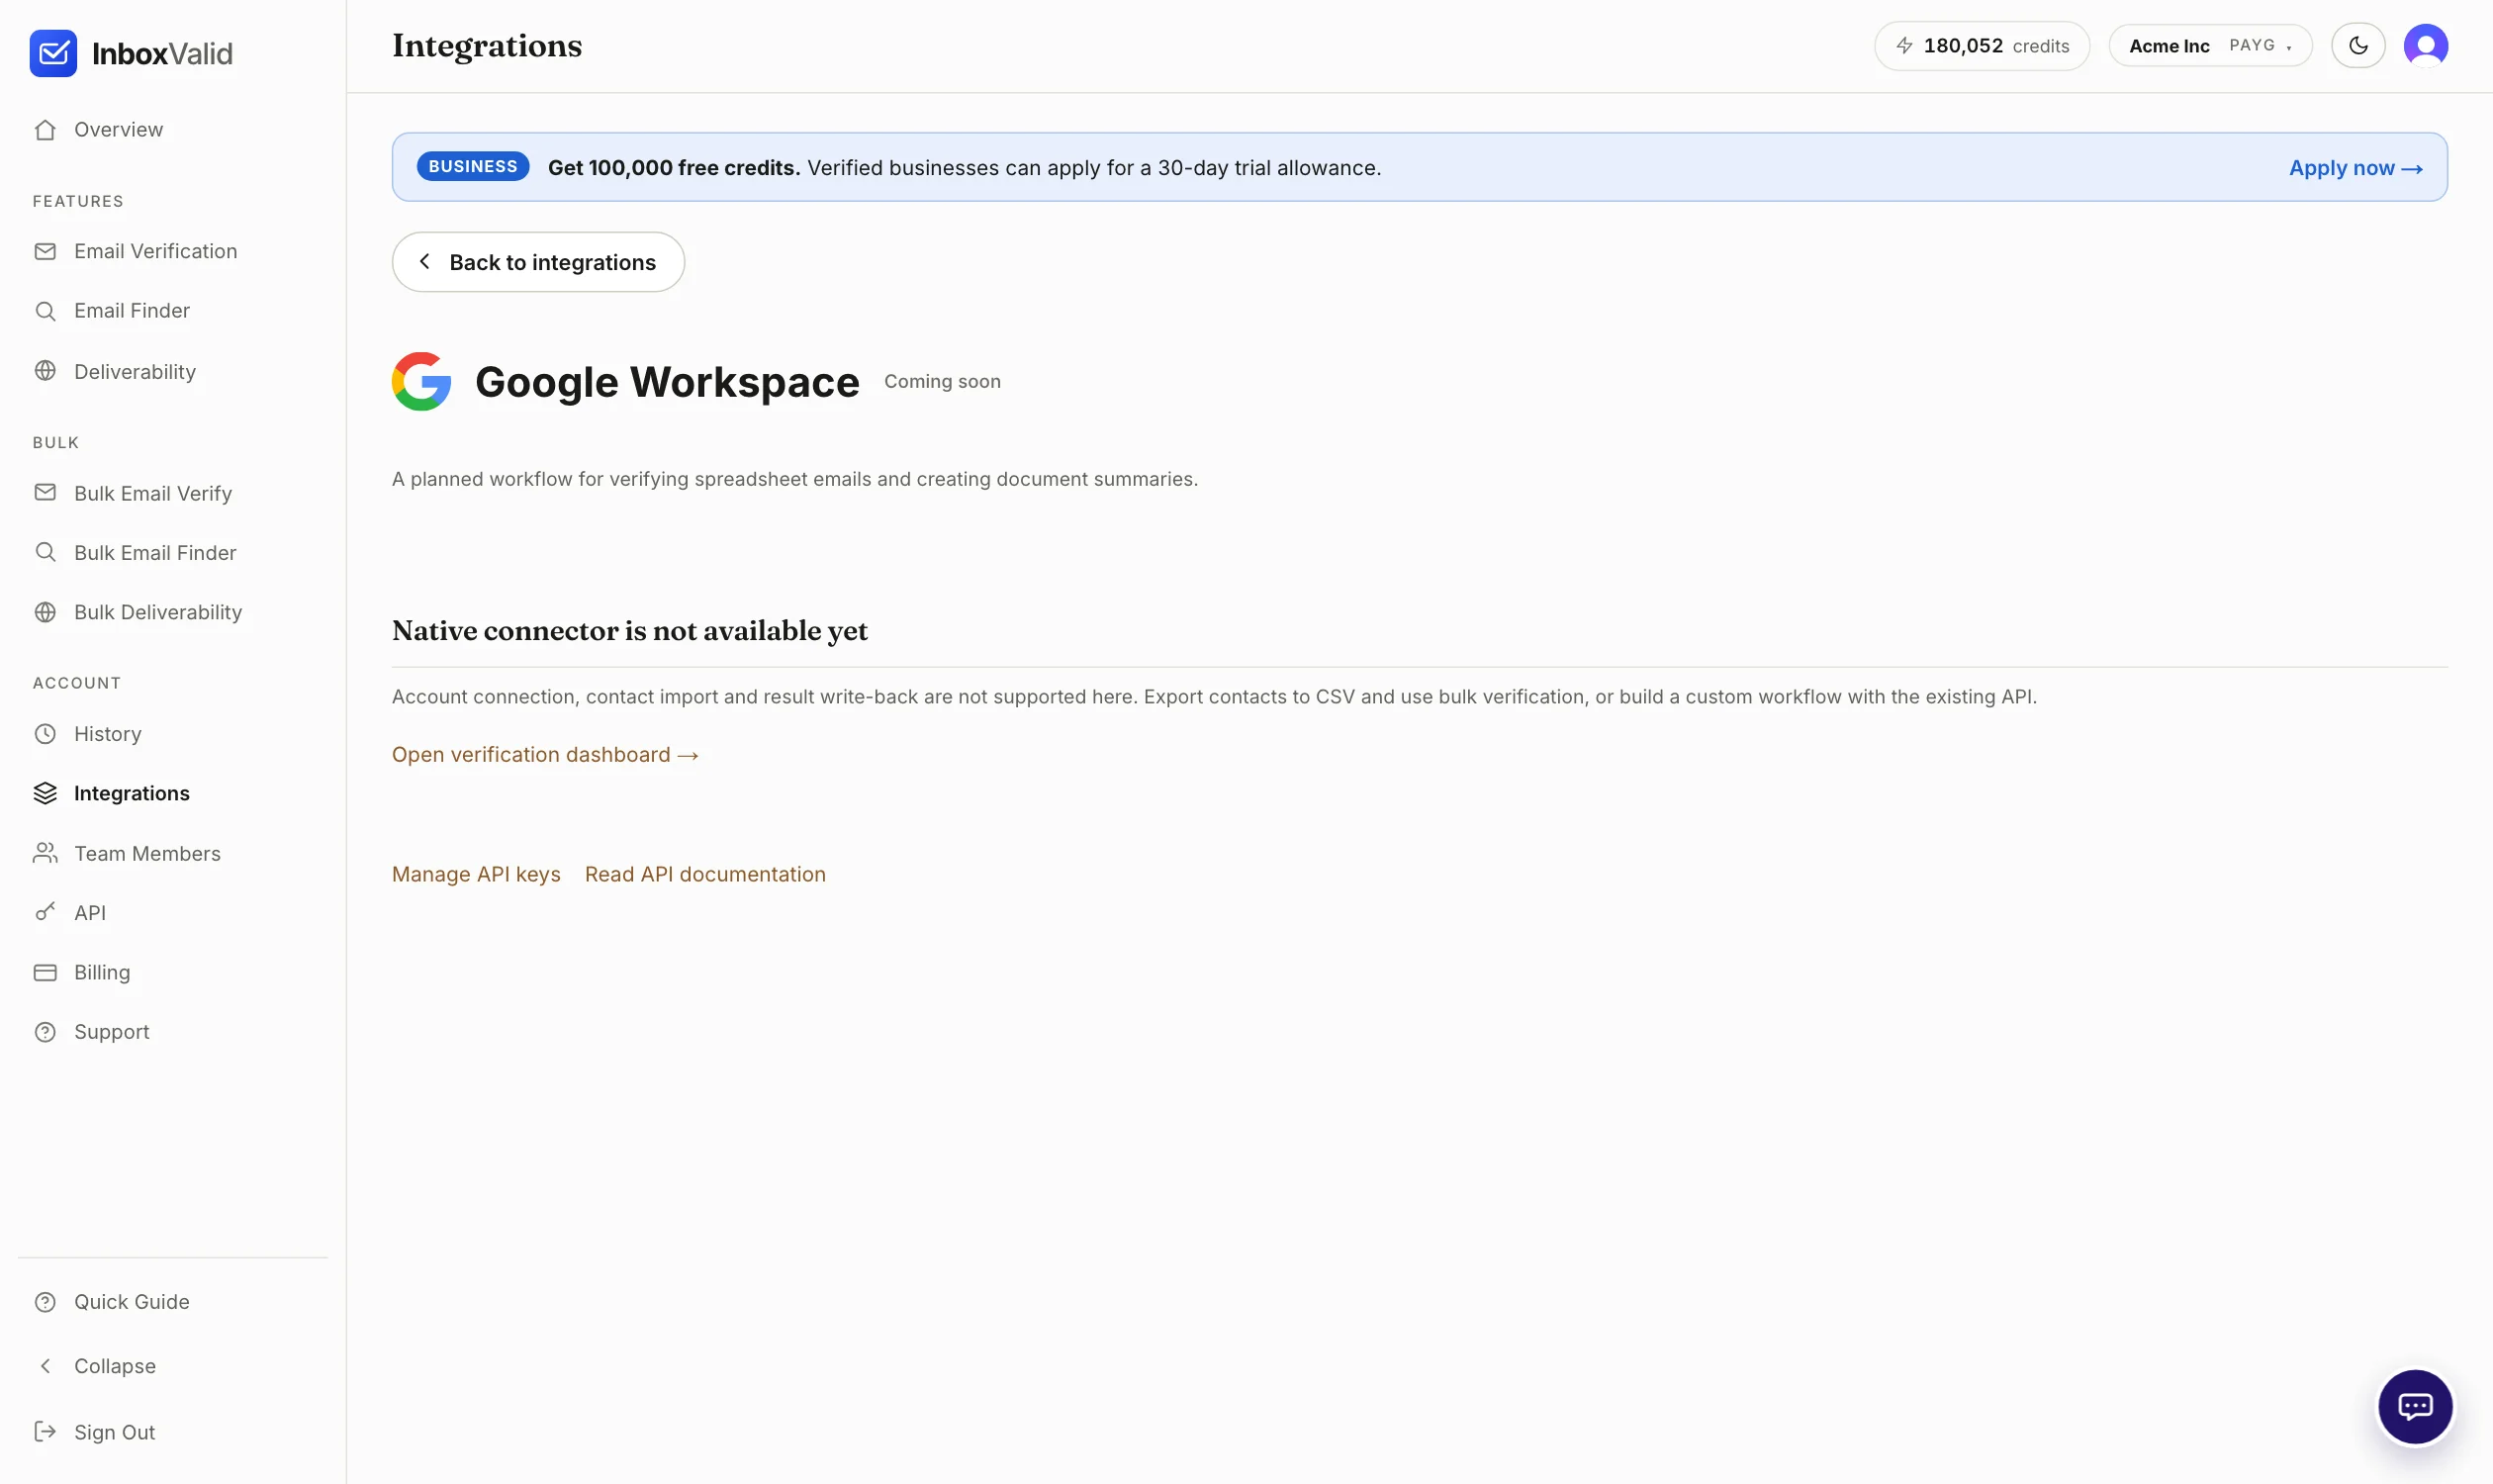Click the back chevron in Back button
2493x1484 pixels.
[x=424, y=261]
